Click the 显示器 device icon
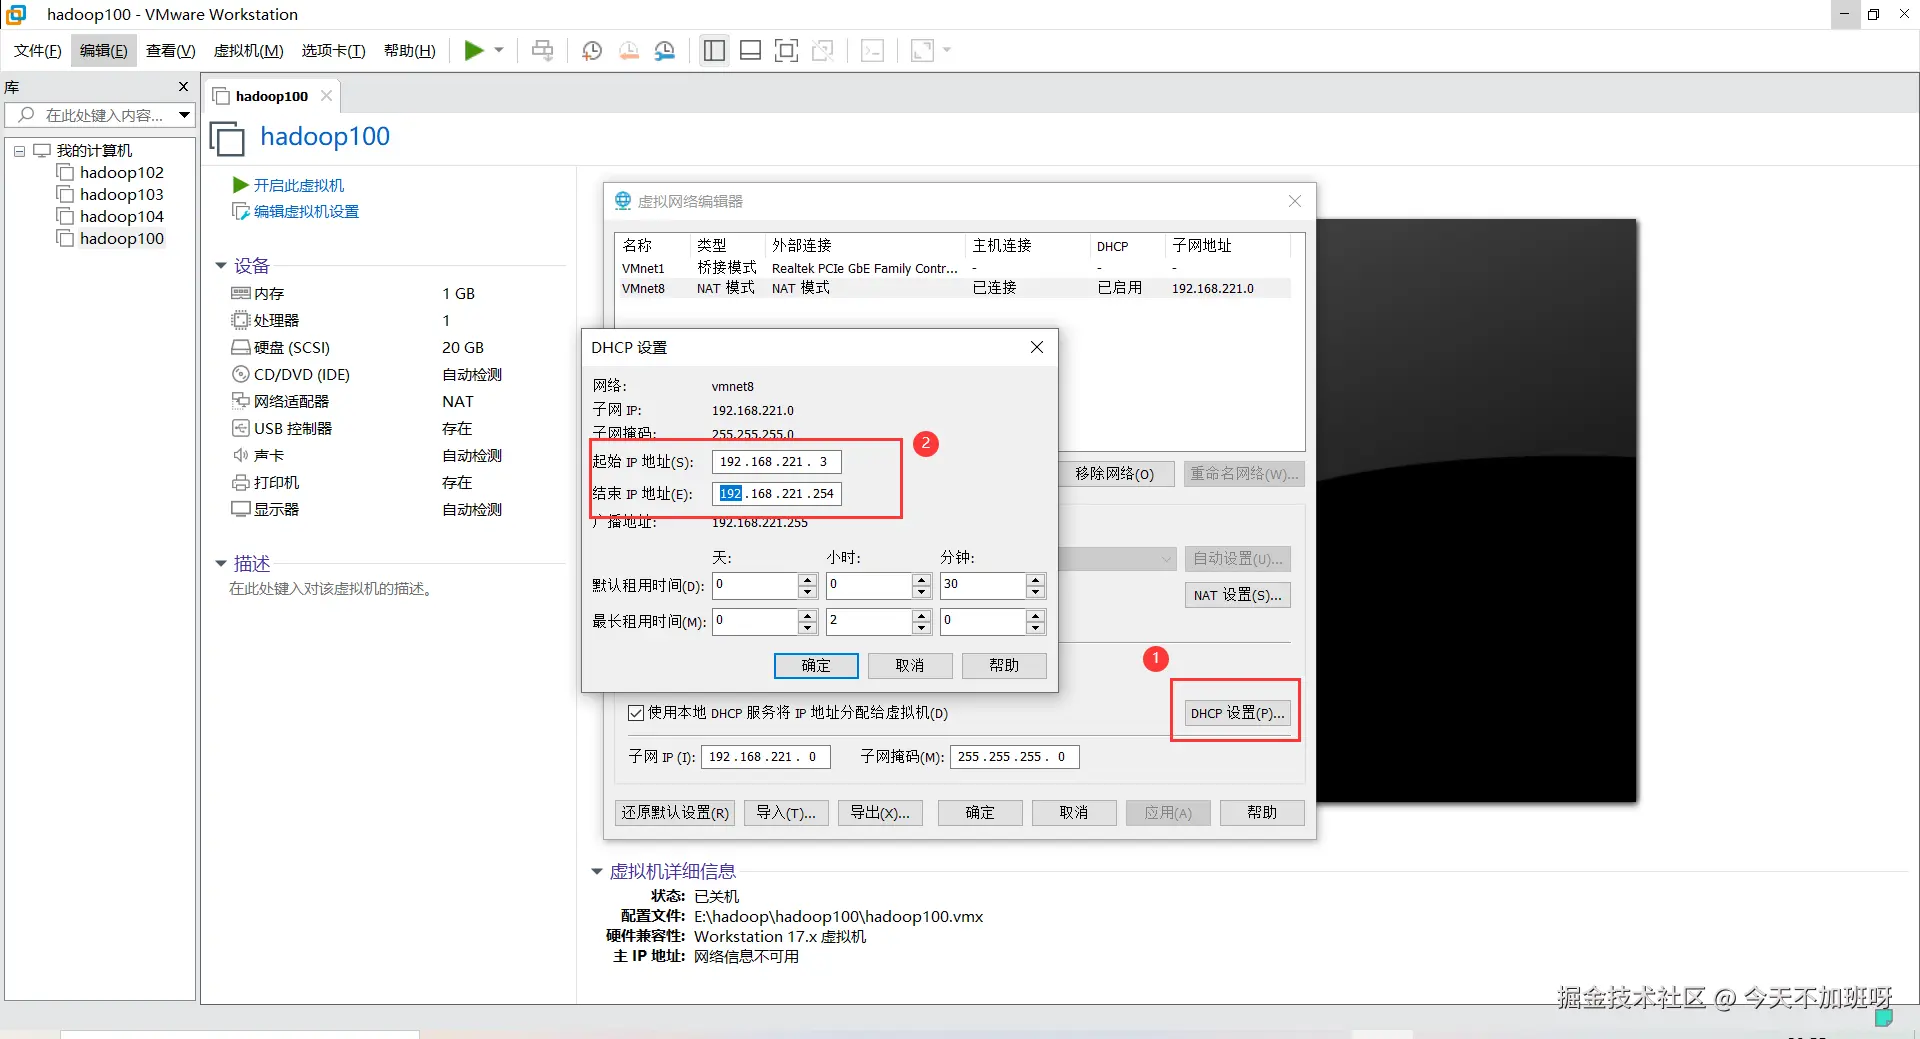This screenshot has height=1039, width=1920. point(241,509)
